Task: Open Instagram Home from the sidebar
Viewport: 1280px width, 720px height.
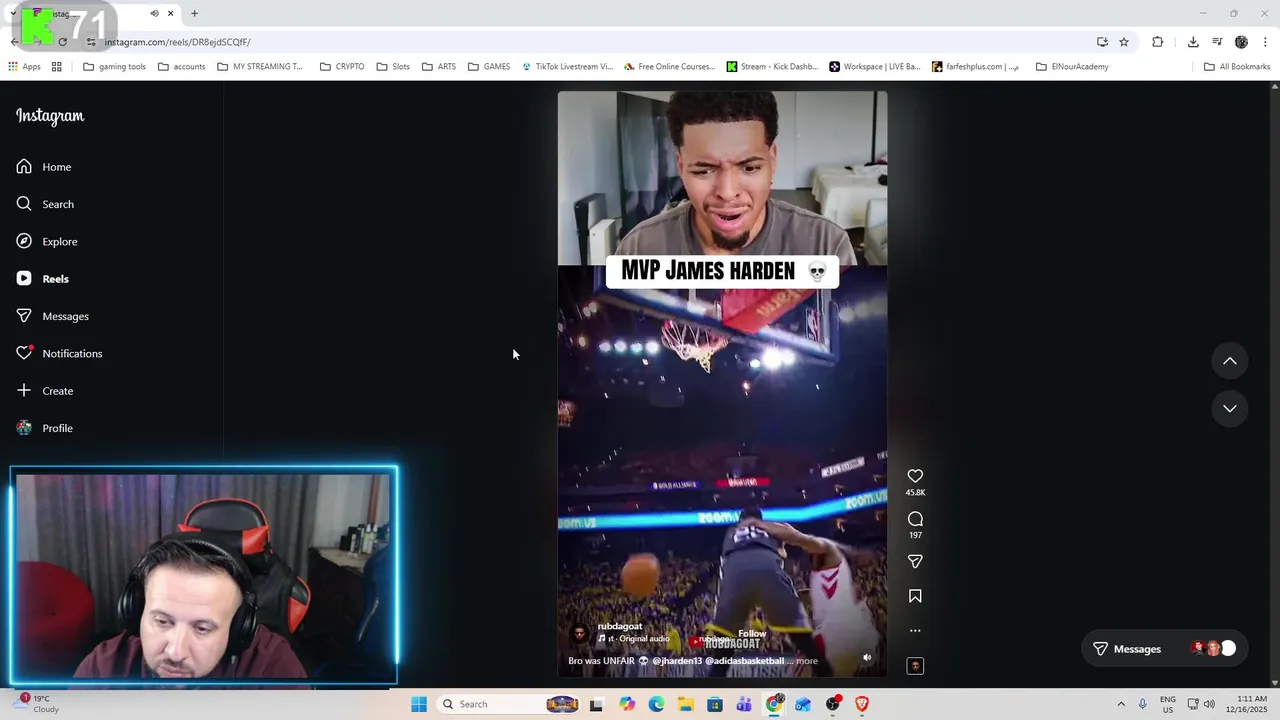Action: click(44, 167)
